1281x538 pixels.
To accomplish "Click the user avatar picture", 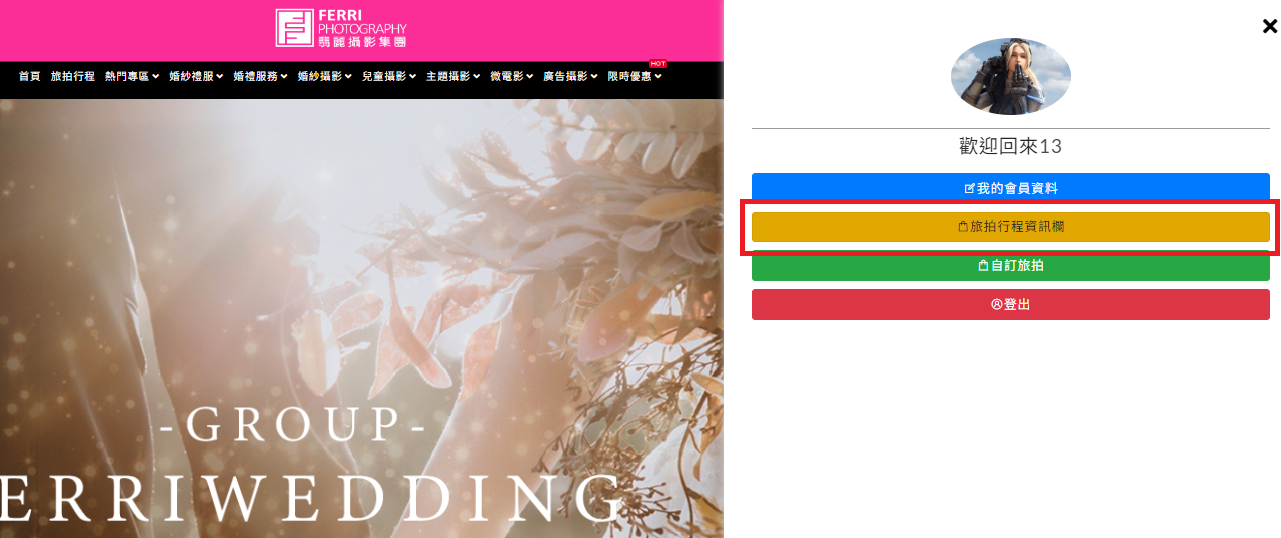I will coord(1011,77).
